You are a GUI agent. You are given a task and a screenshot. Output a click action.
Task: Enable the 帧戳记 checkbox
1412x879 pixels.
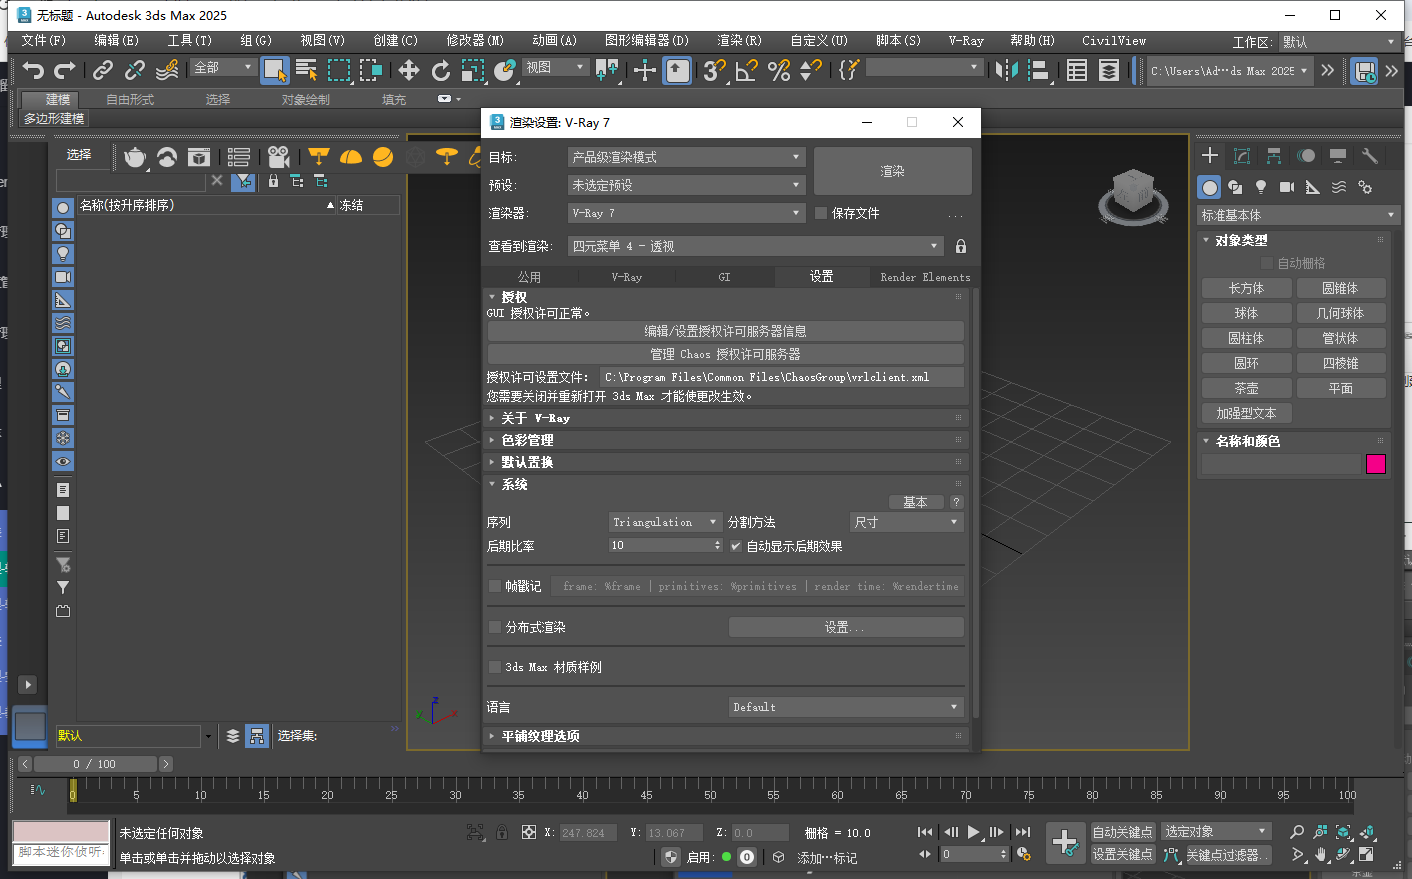pyautogui.click(x=494, y=585)
